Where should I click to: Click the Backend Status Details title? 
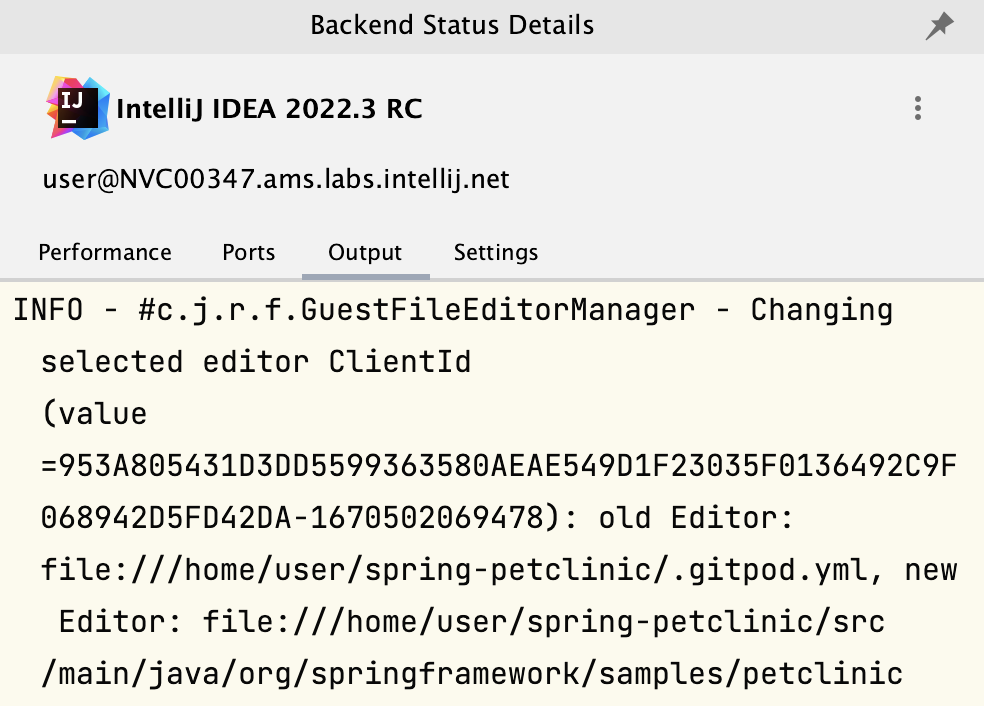pos(452,26)
